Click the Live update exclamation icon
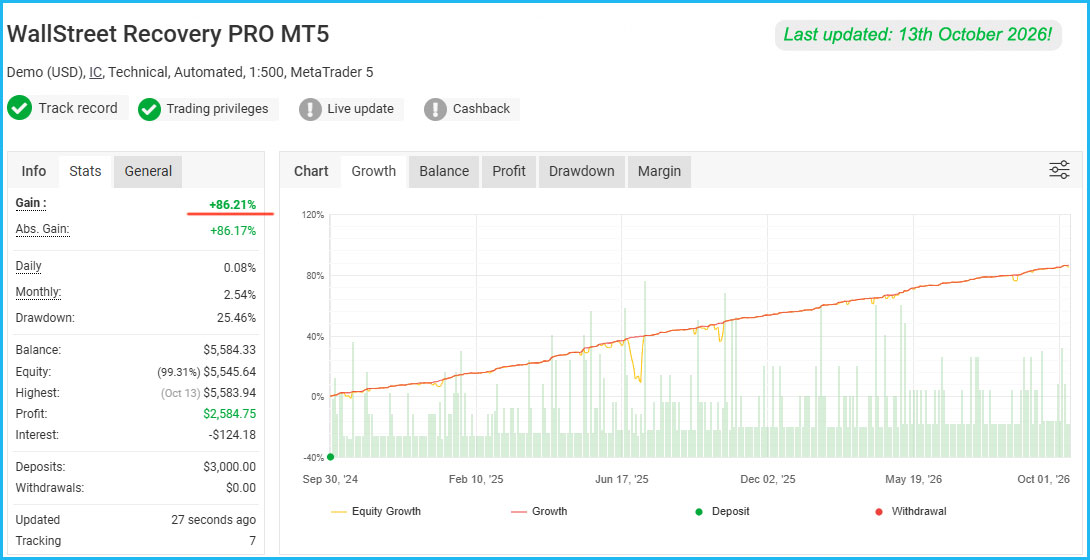Screen dimensions: 1090x560 [310, 109]
